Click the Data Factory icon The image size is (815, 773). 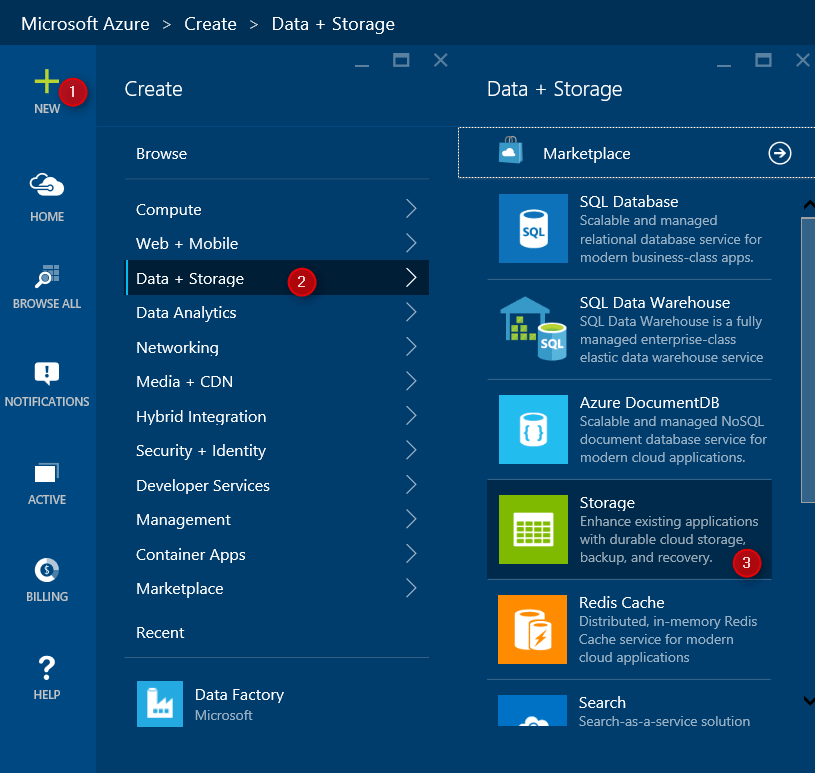click(x=160, y=704)
